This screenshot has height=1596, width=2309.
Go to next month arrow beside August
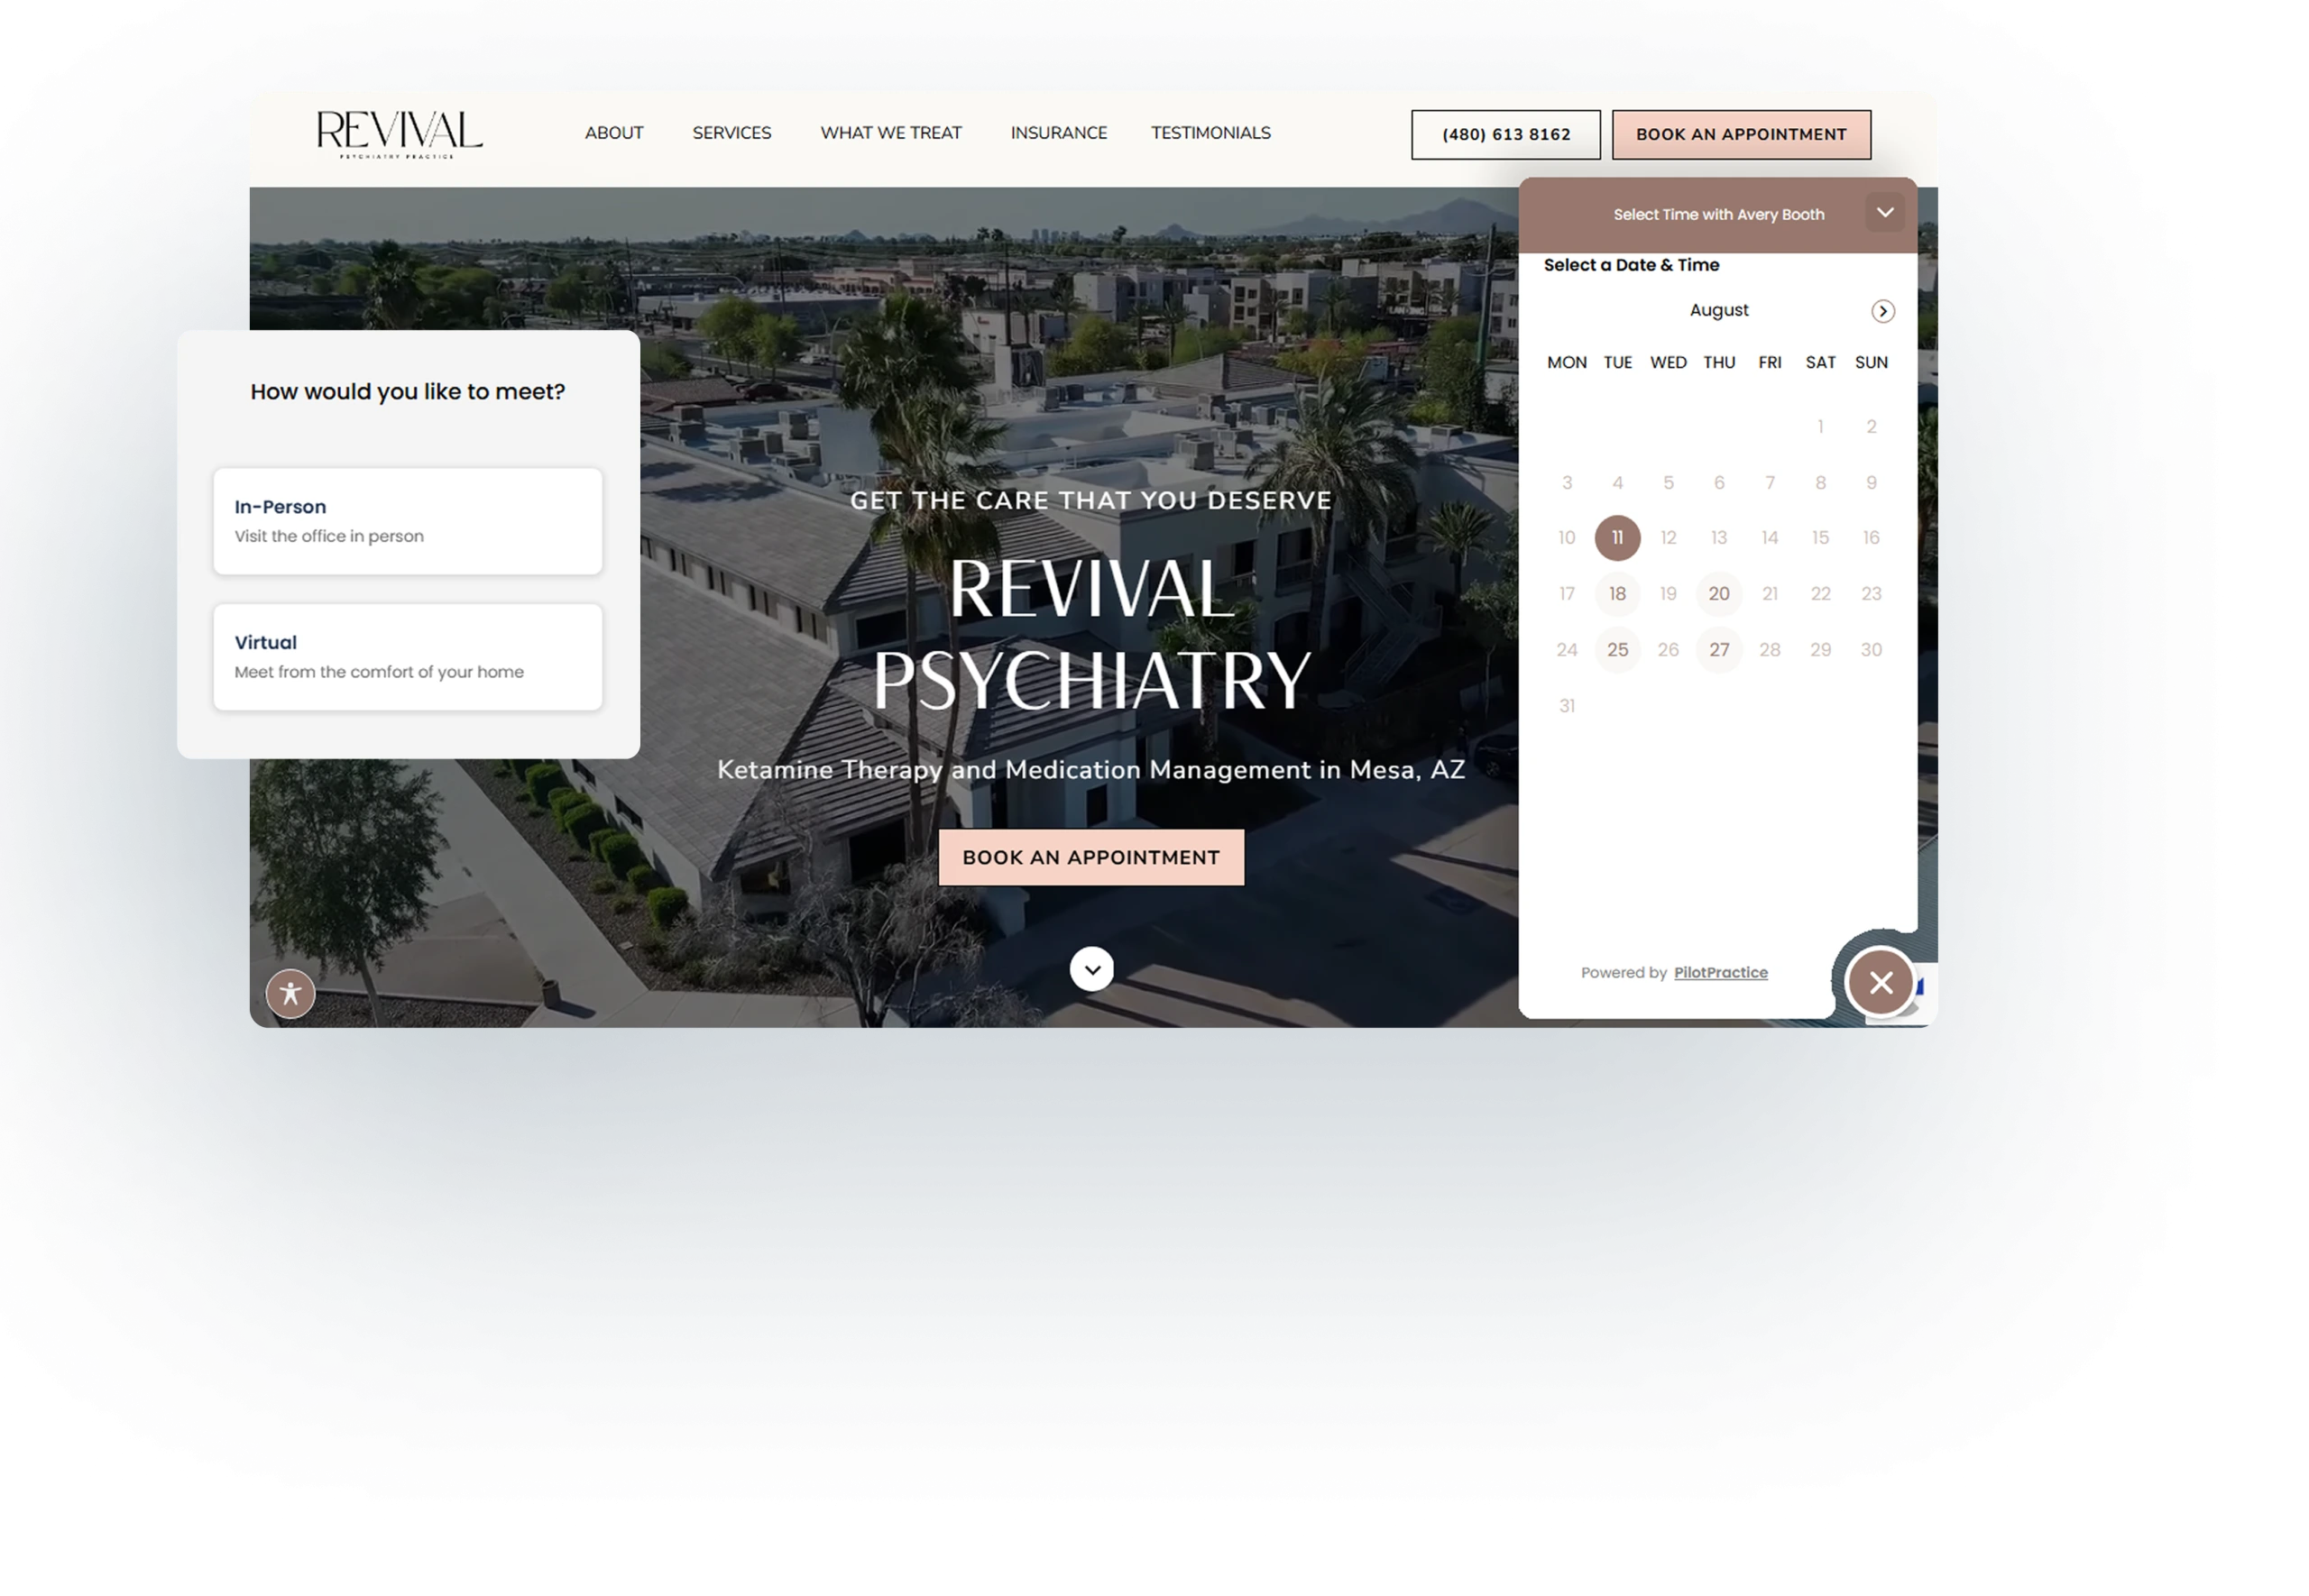[x=1882, y=311]
